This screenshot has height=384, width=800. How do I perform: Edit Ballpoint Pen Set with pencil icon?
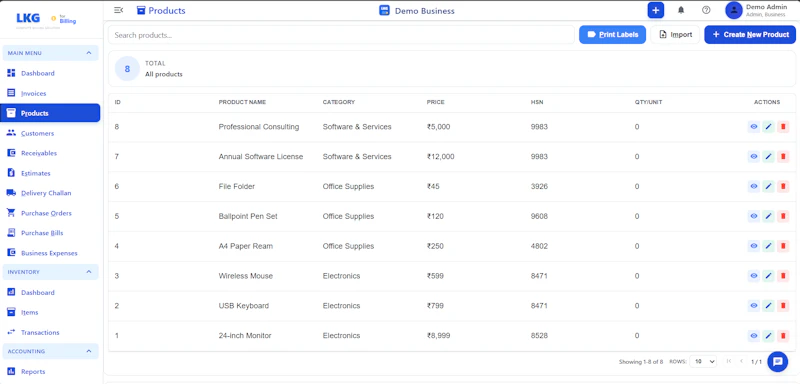click(768, 216)
